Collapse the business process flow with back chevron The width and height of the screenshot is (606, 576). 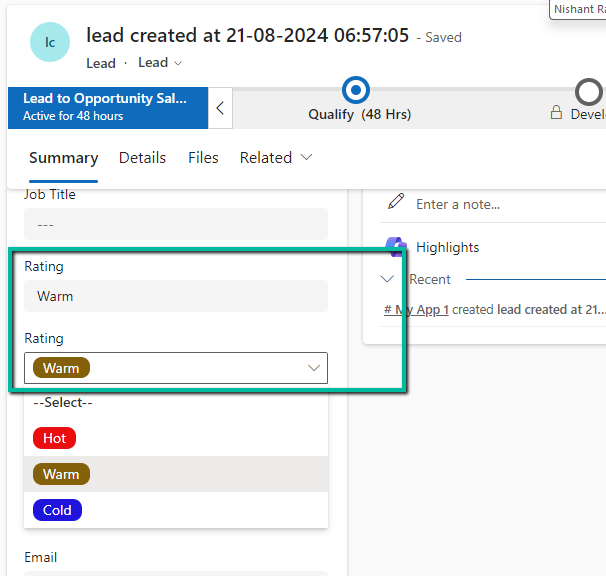coord(220,108)
